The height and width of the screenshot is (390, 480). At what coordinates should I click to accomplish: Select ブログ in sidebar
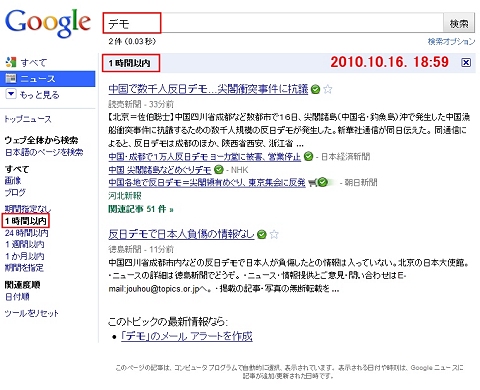click(x=15, y=192)
